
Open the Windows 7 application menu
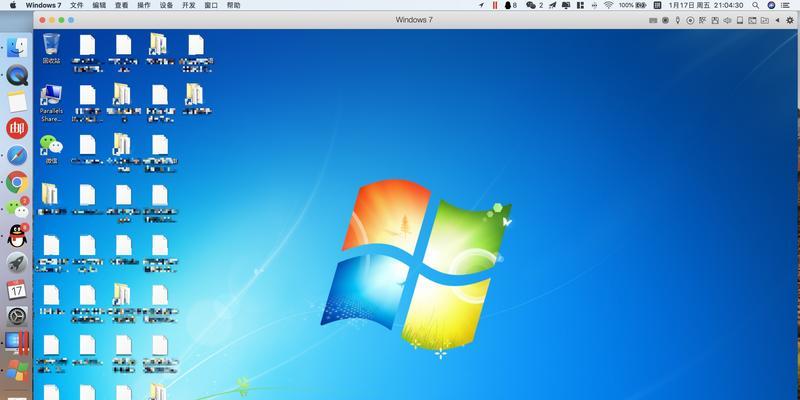(x=43, y=5)
